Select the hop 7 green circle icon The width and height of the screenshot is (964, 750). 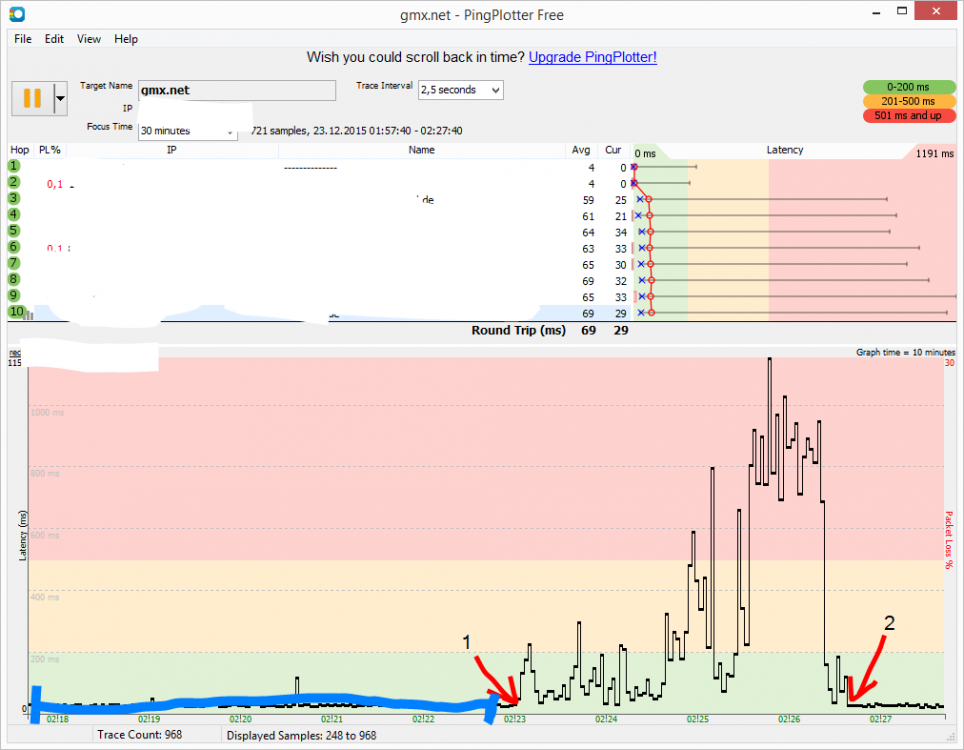(x=15, y=263)
